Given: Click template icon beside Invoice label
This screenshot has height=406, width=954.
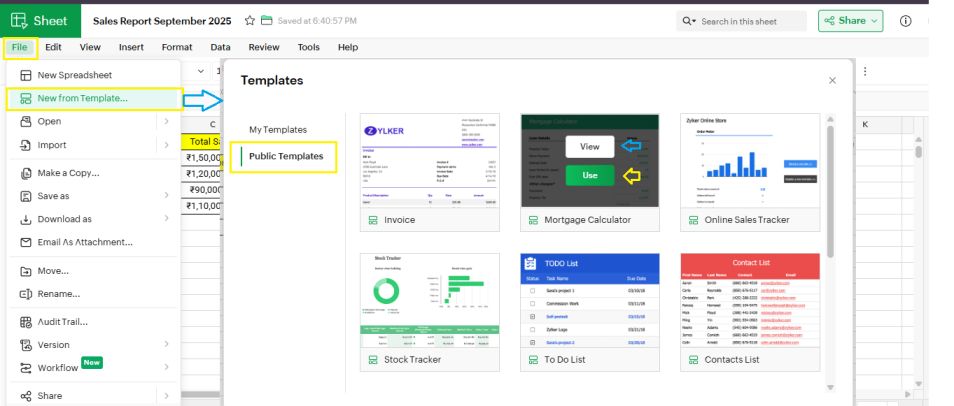Looking at the screenshot, I should pyautogui.click(x=373, y=220).
